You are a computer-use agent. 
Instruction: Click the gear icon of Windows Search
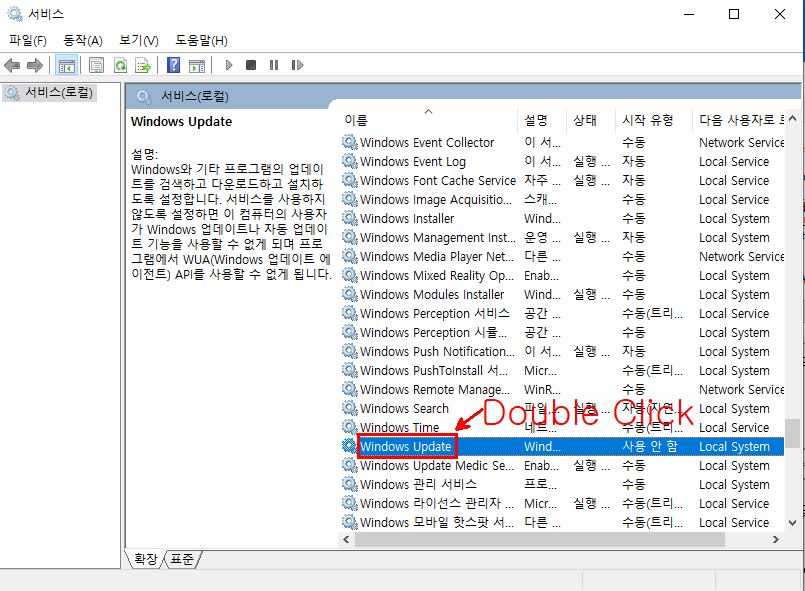pos(350,408)
